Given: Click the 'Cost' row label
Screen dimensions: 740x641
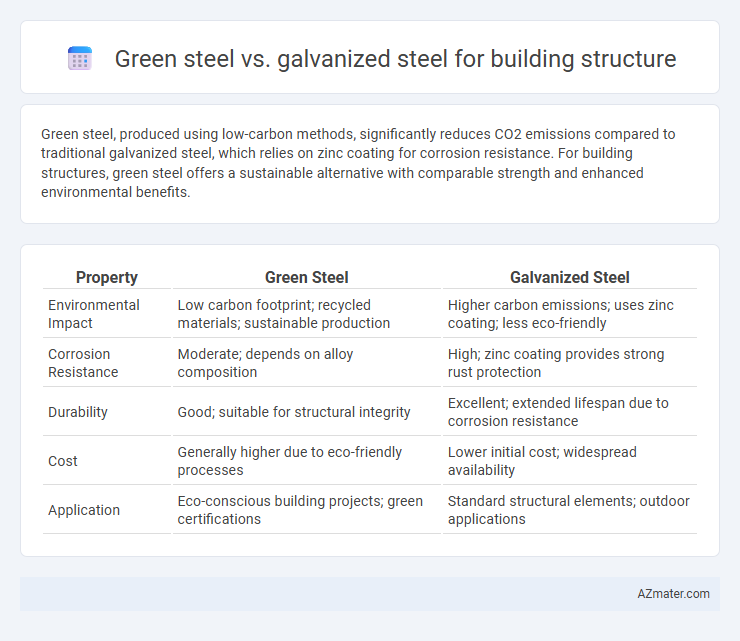Looking at the screenshot, I should point(107,461).
